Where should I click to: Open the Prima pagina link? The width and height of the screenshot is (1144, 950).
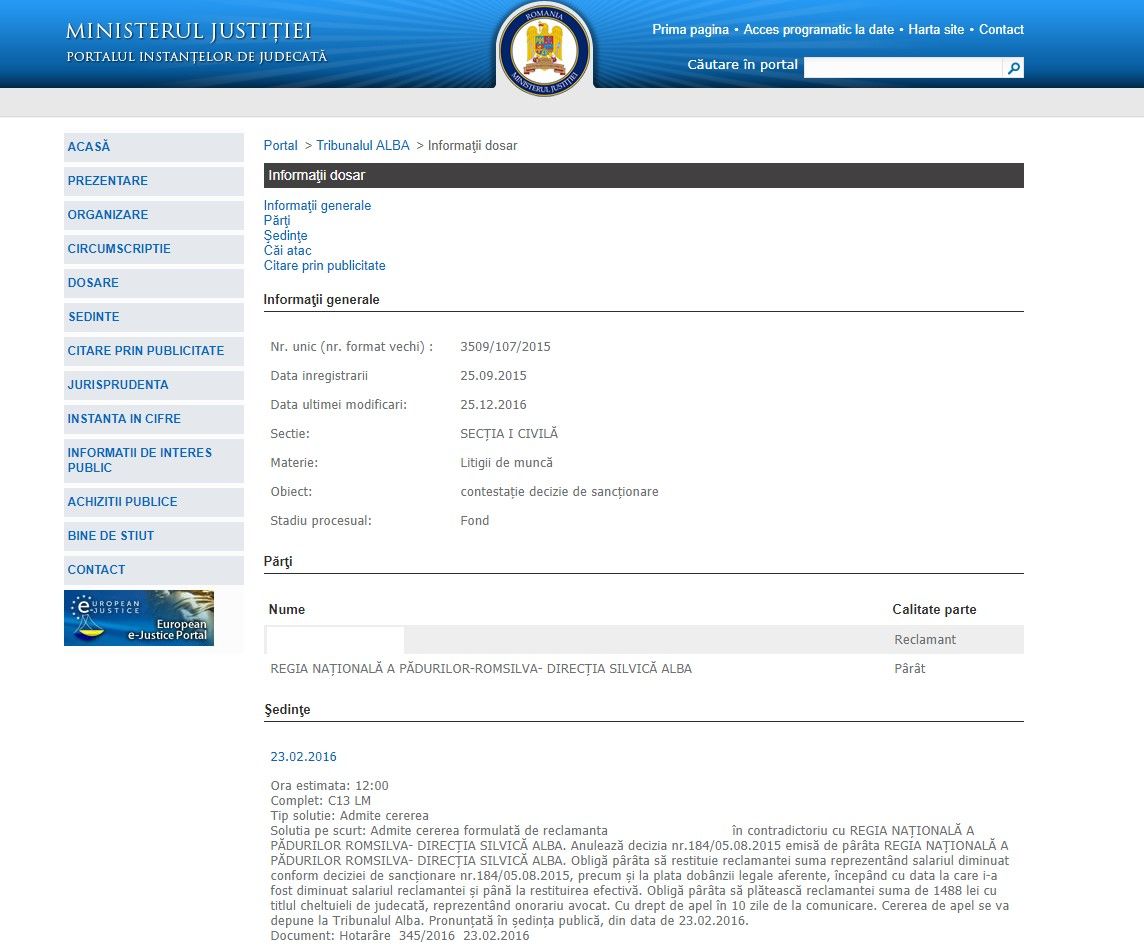point(690,30)
